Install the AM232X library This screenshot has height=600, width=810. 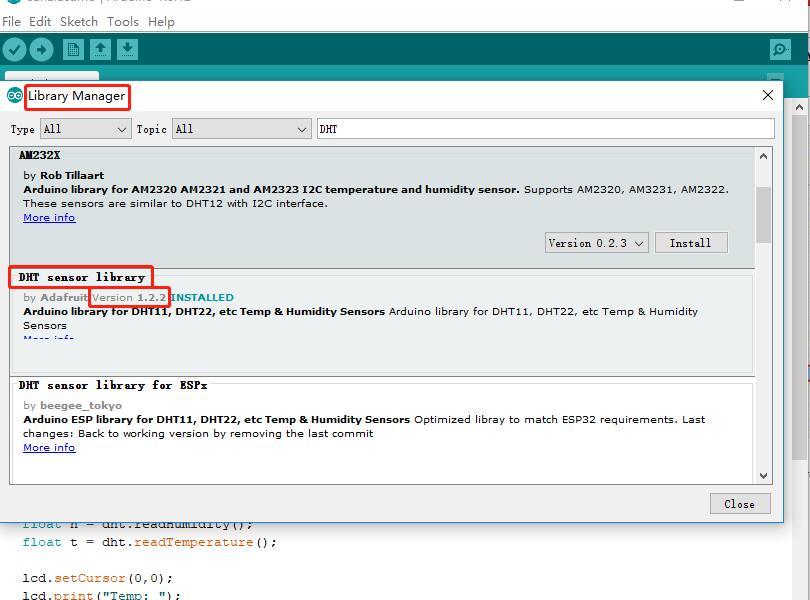[x=691, y=243]
